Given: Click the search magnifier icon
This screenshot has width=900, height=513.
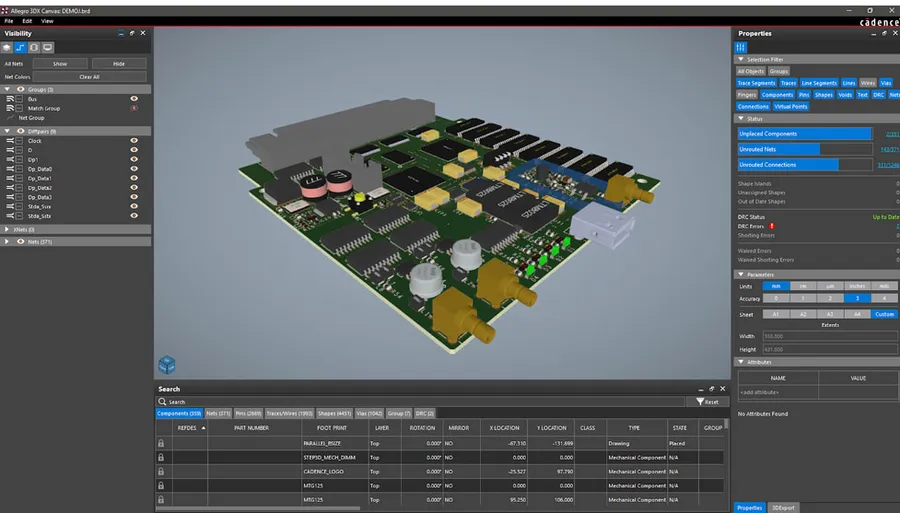Looking at the screenshot, I should coord(162,402).
